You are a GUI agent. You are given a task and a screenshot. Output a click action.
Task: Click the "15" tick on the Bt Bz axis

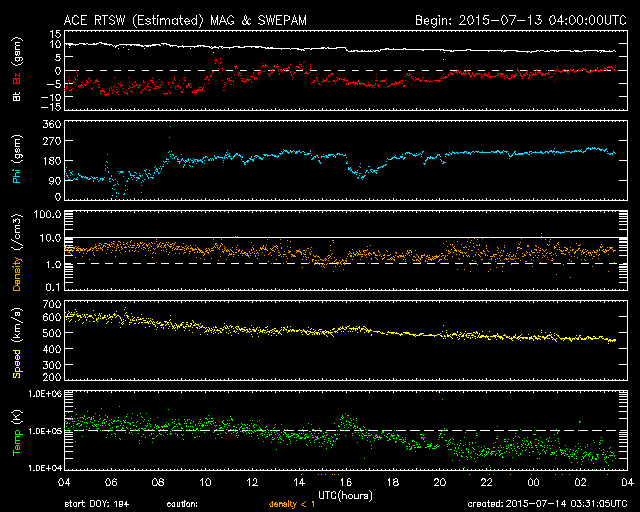[x=56, y=34]
